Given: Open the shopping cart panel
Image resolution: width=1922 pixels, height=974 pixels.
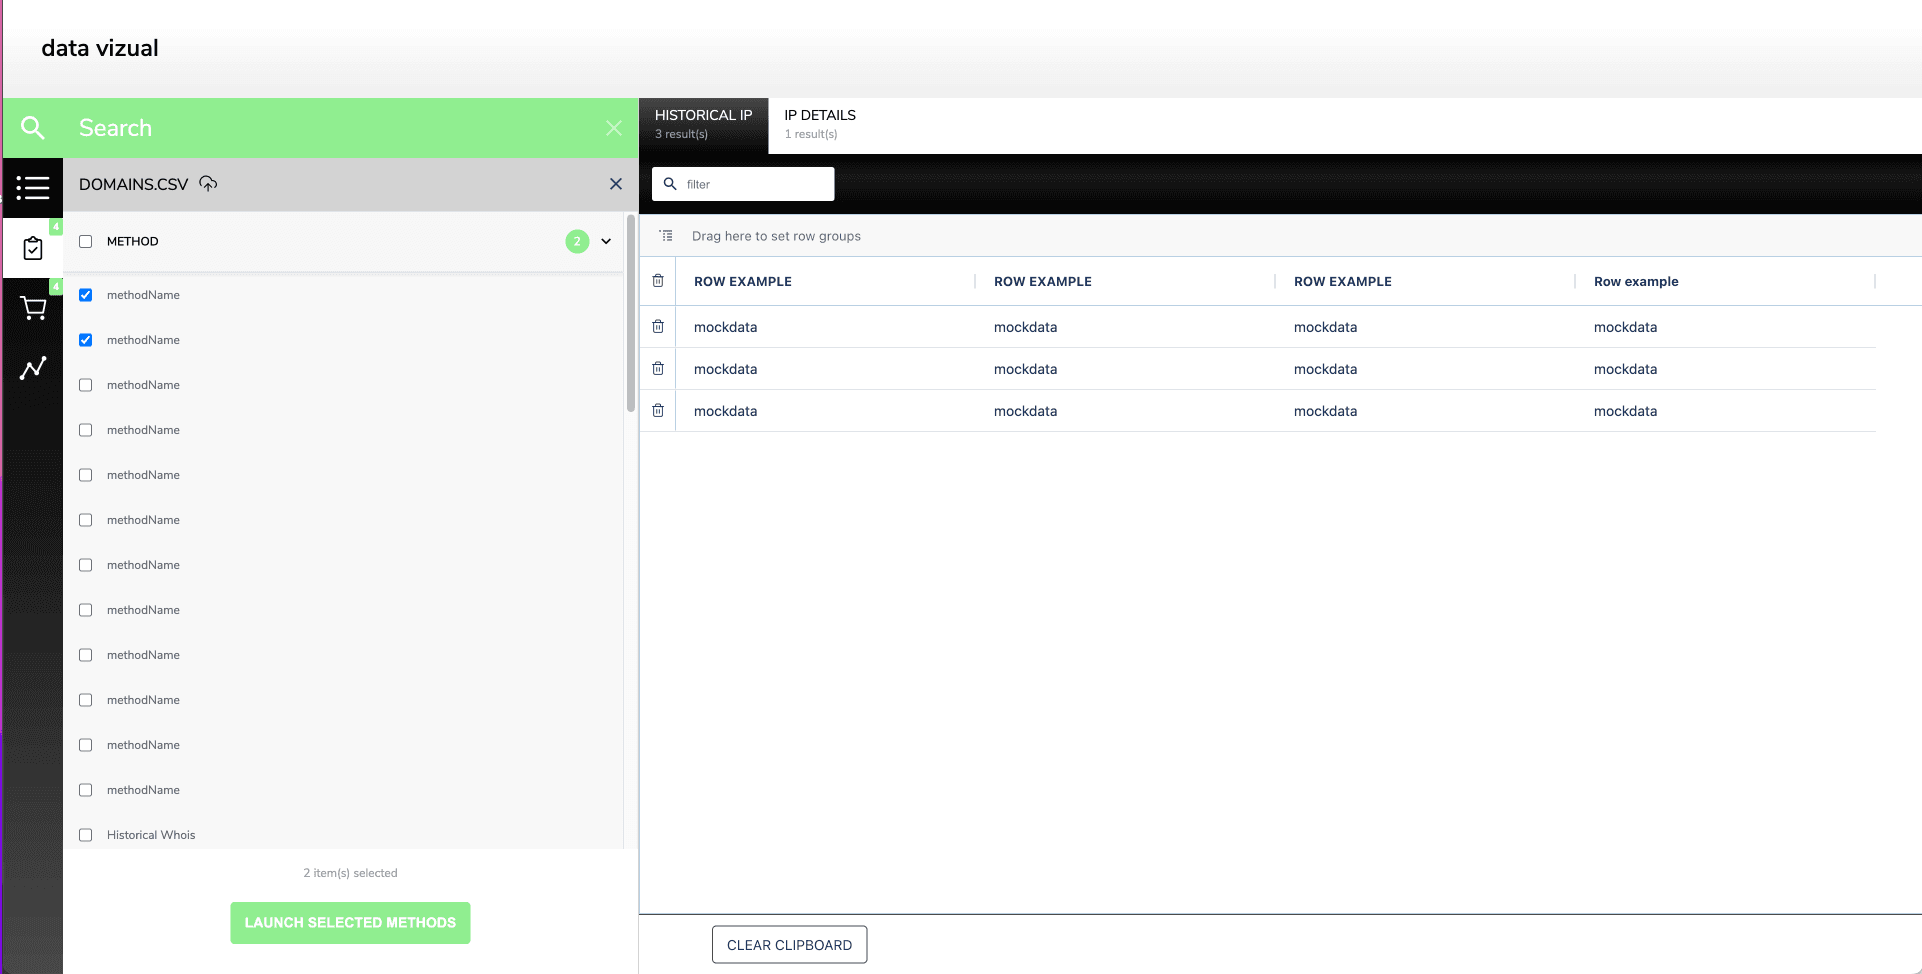Looking at the screenshot, I should pyautogui.click(x=33, y=308).
